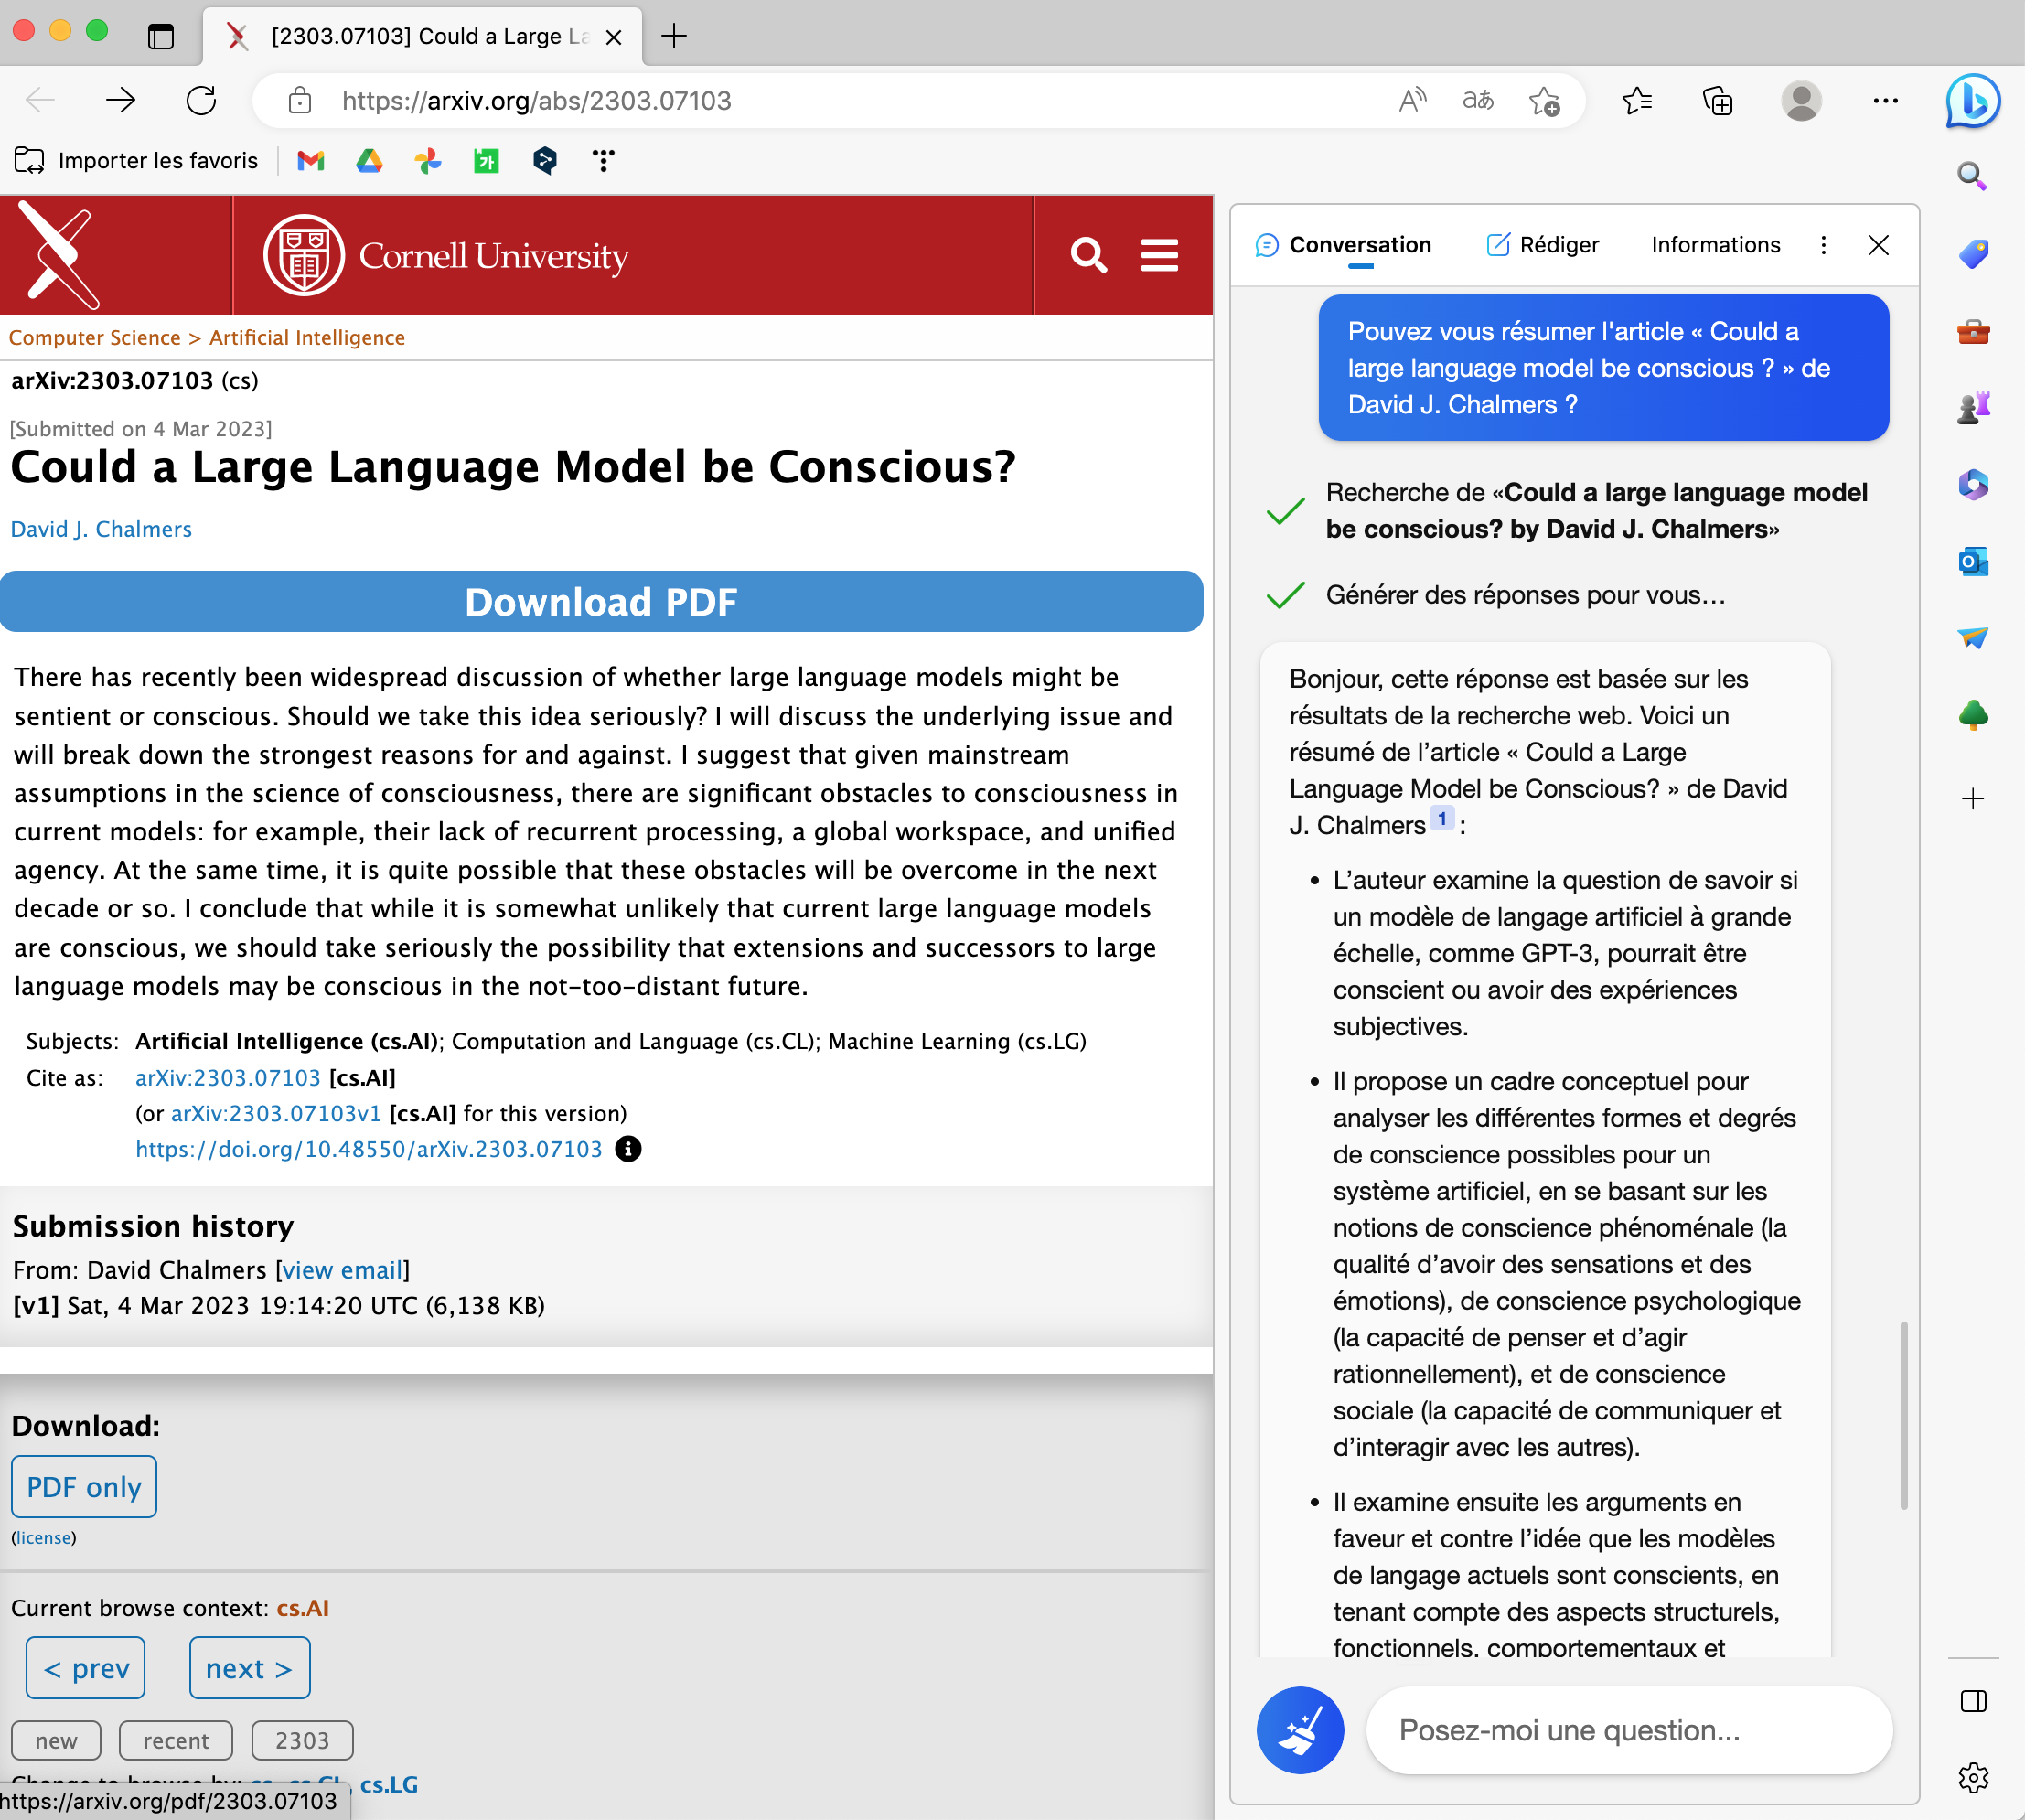This screenshot has width=2025, height=1820.
Task: Click the PDF only button
Action: click(84, 1487)
